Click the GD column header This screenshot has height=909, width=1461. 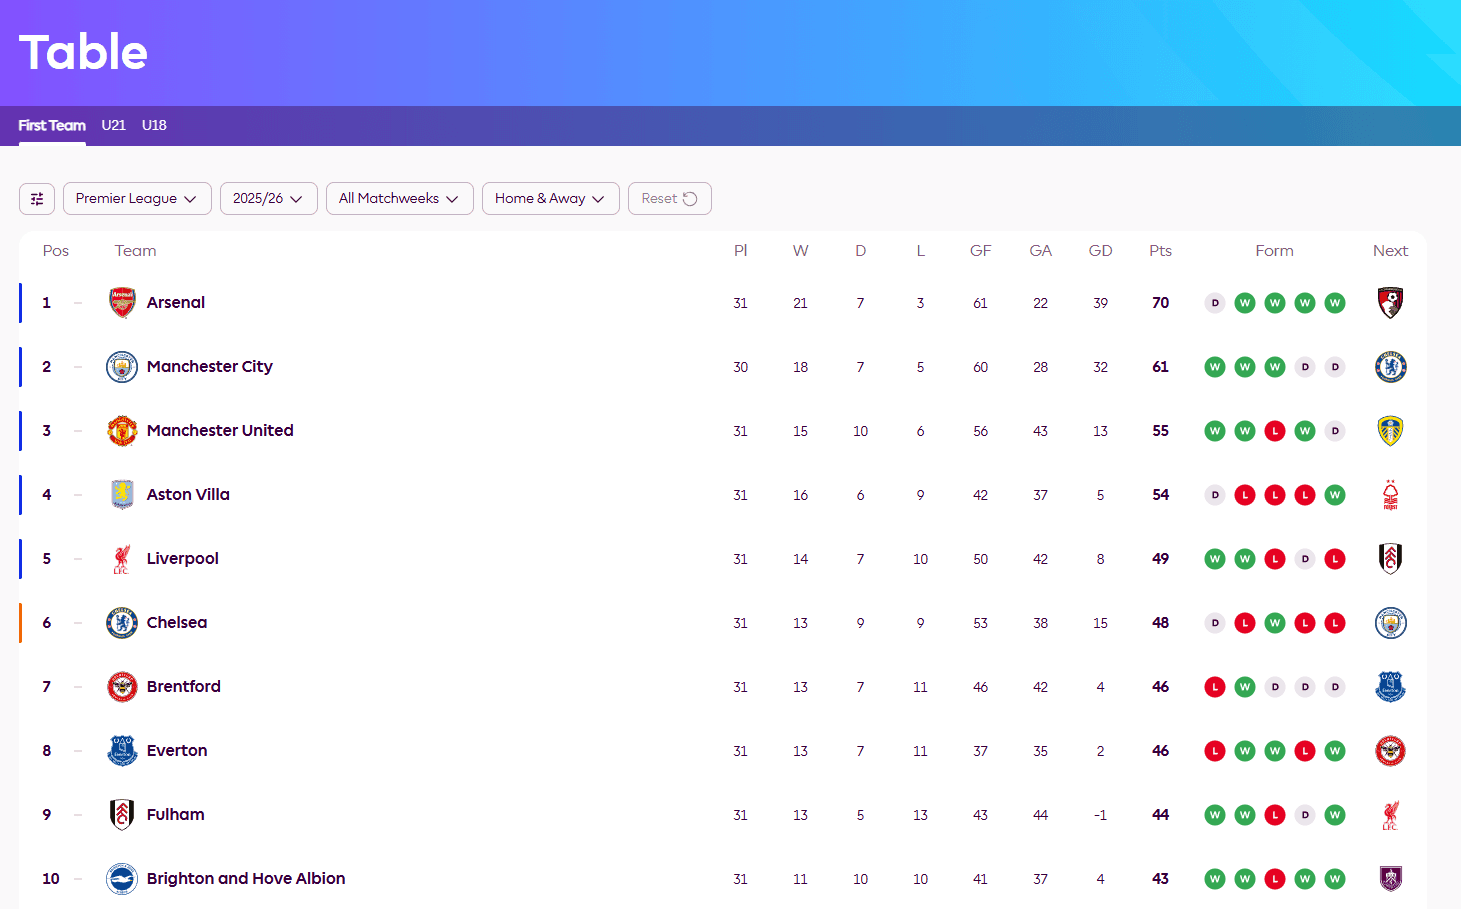[1100, 251]
